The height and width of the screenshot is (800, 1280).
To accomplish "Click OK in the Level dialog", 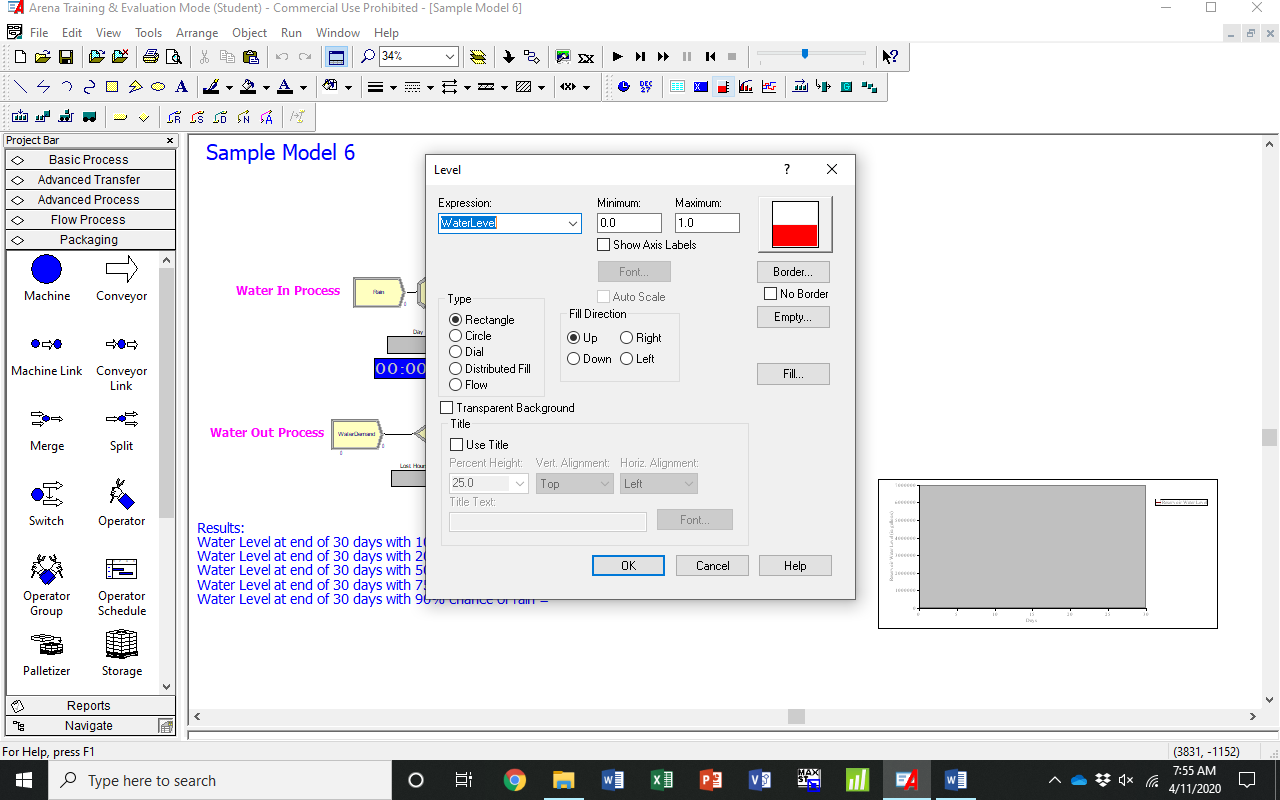I will tap(628, 566).
